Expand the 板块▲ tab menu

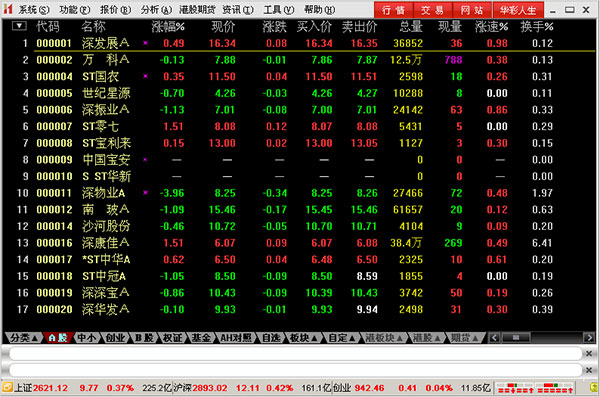(x=304, y=338)
